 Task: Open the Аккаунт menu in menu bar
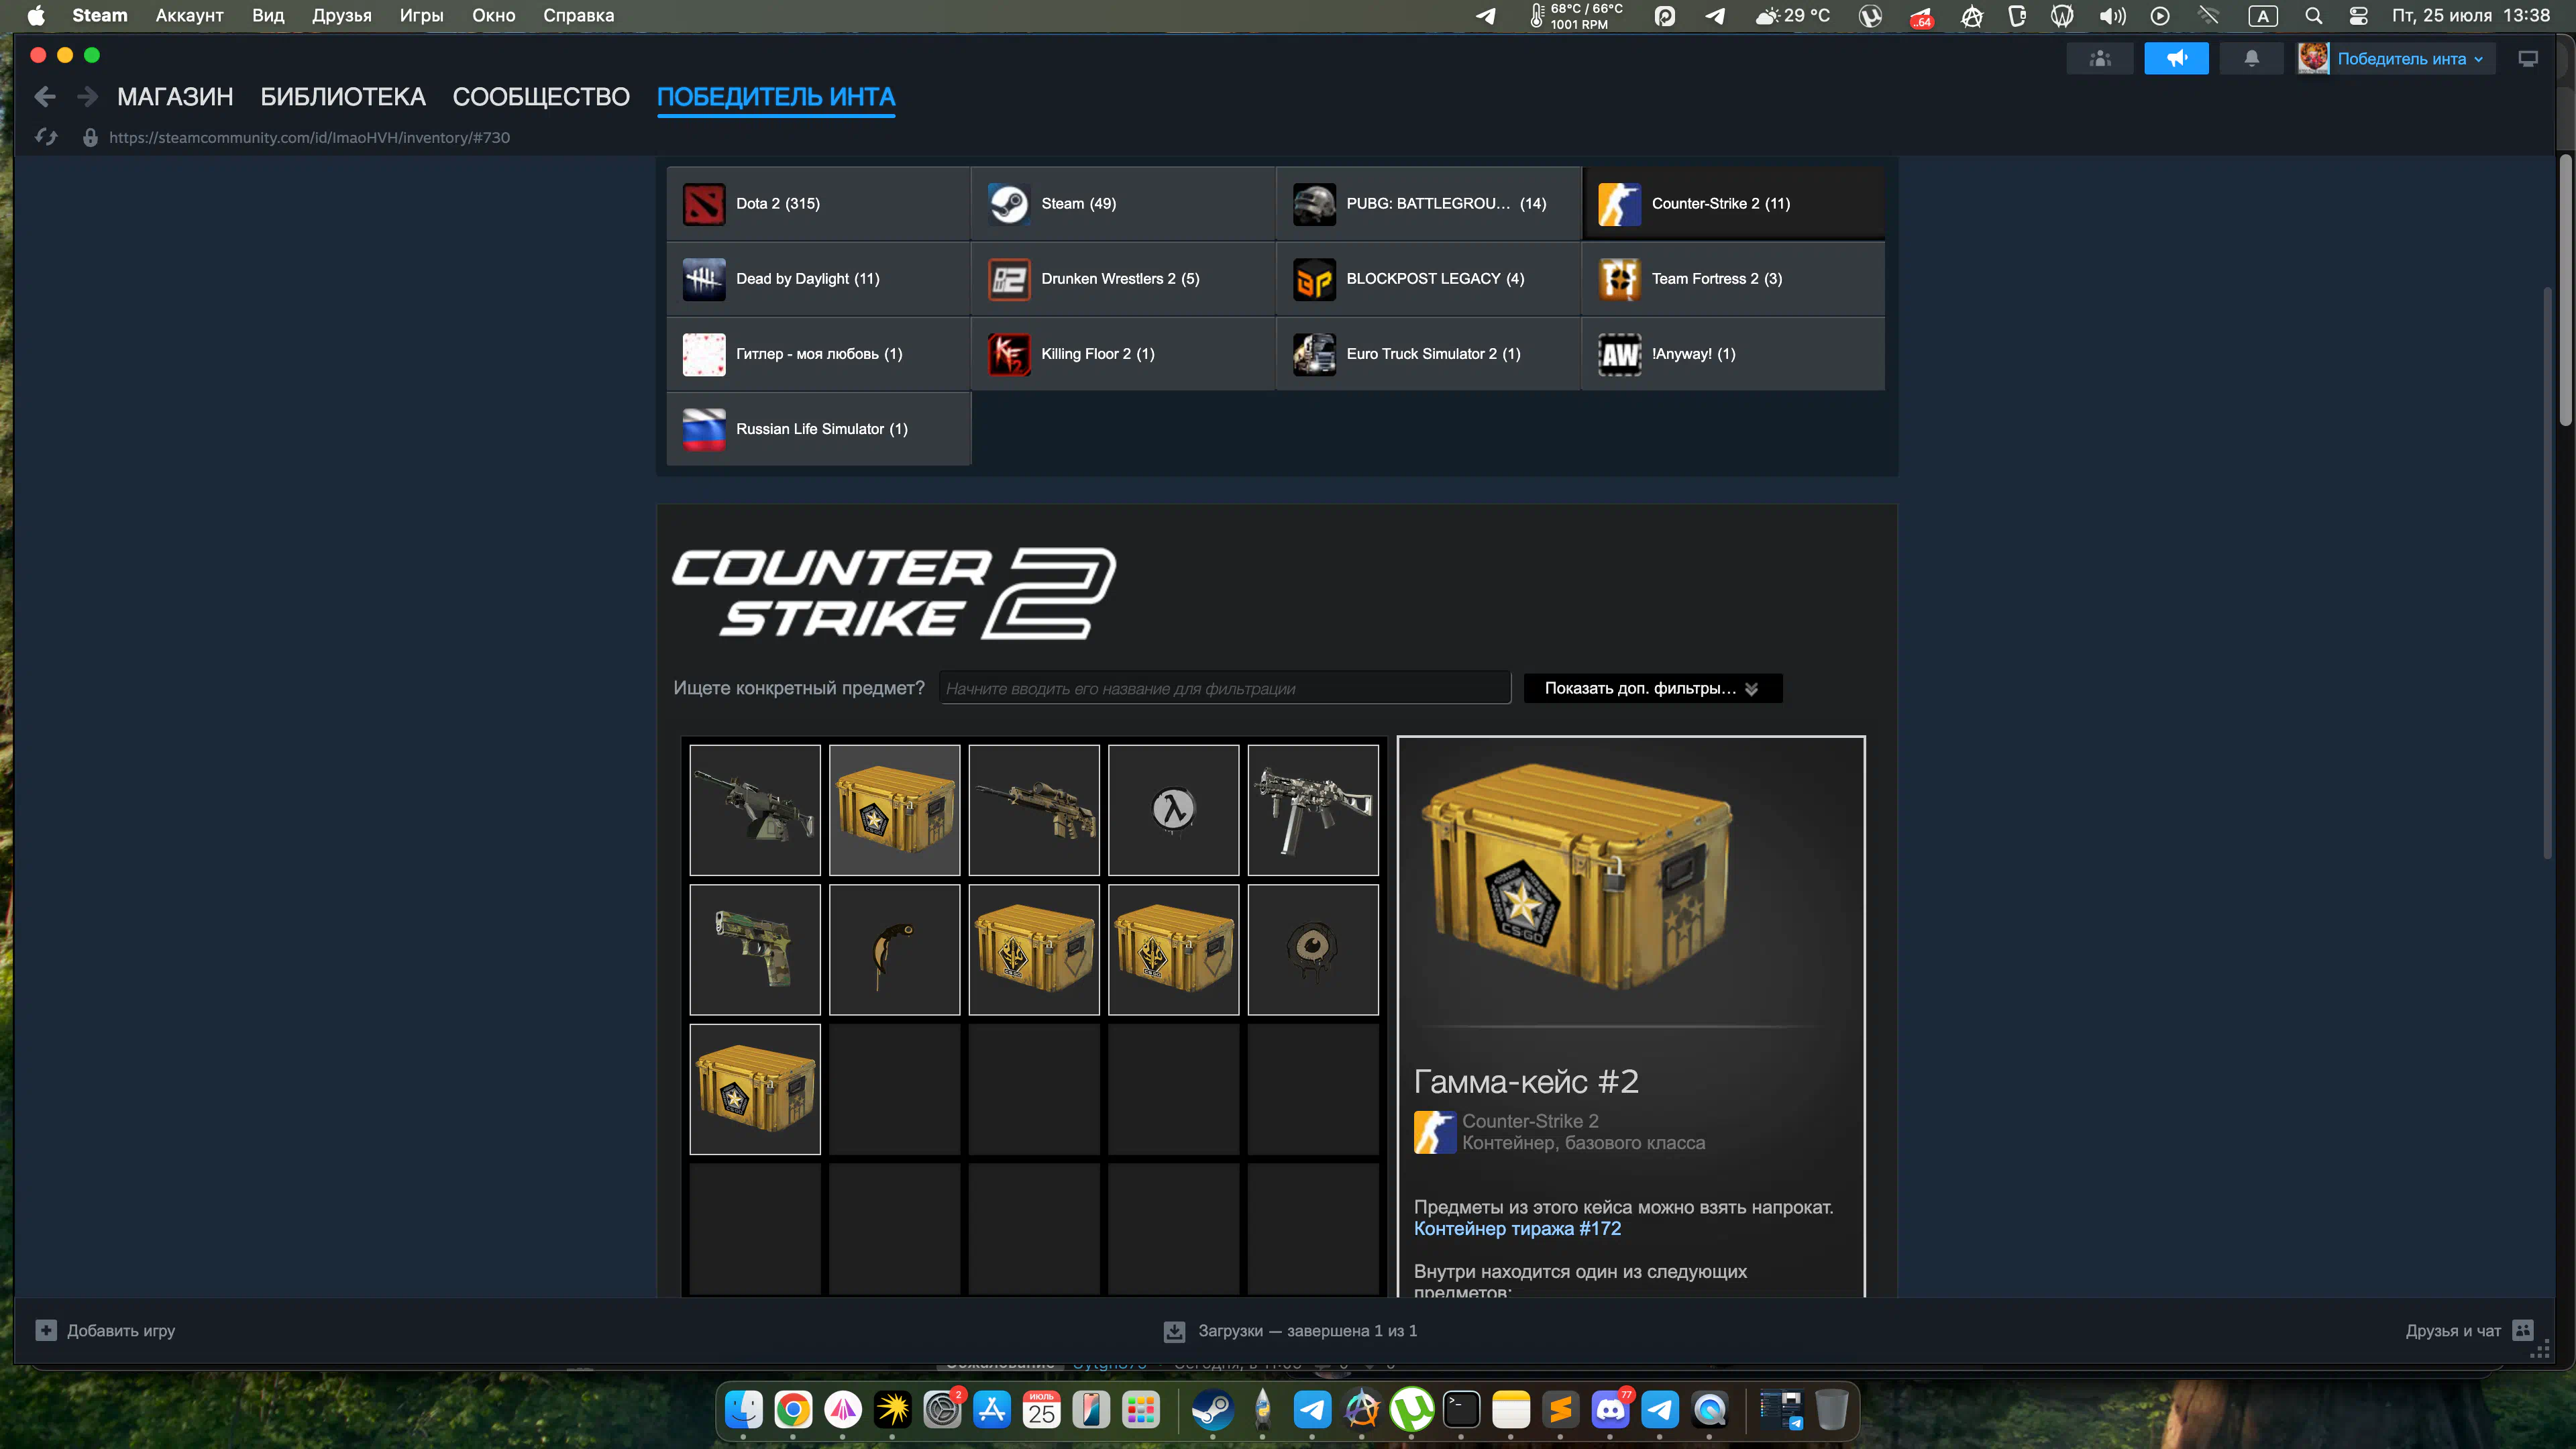[x=189, y=15]
